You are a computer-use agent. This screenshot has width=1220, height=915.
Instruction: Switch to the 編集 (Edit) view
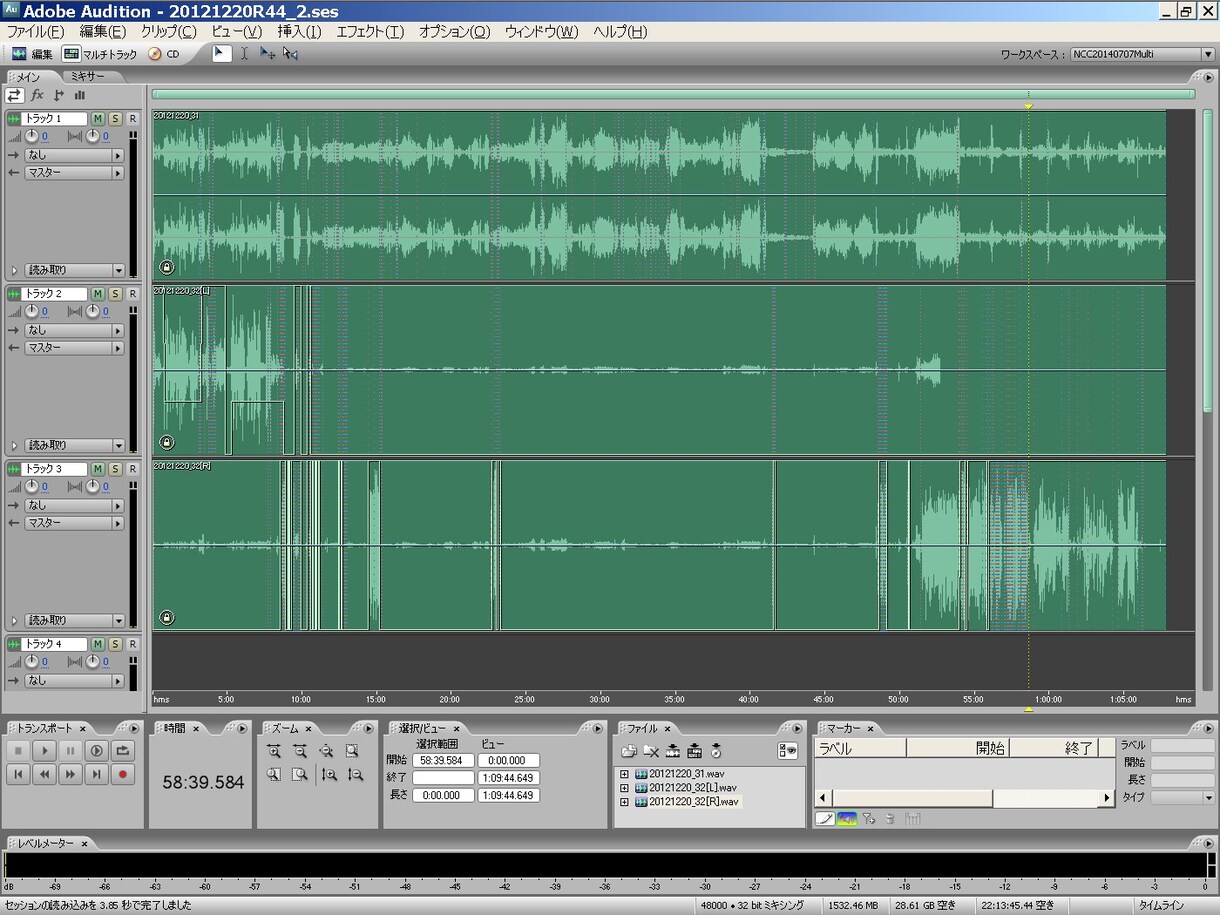(x=32, y=54)
